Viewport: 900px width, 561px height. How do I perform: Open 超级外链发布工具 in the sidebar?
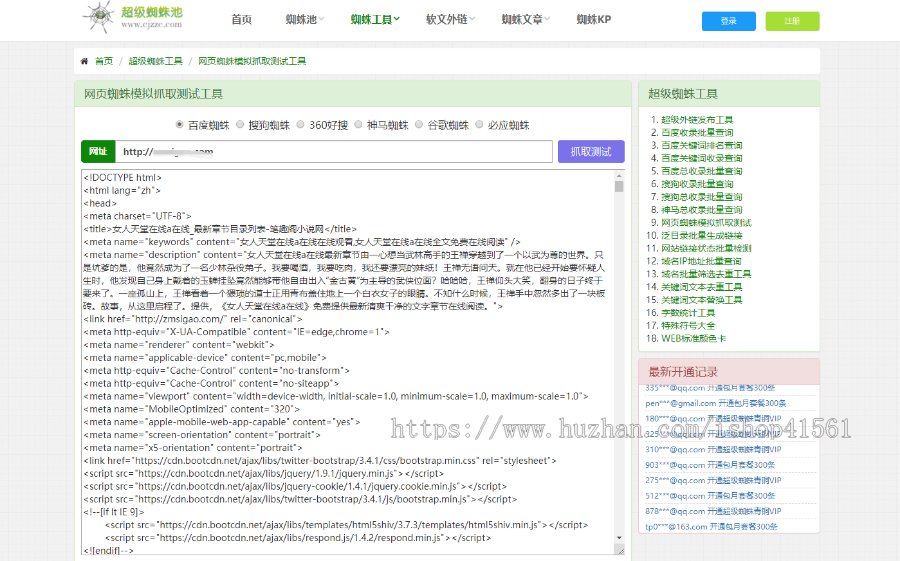pos(697,119)
